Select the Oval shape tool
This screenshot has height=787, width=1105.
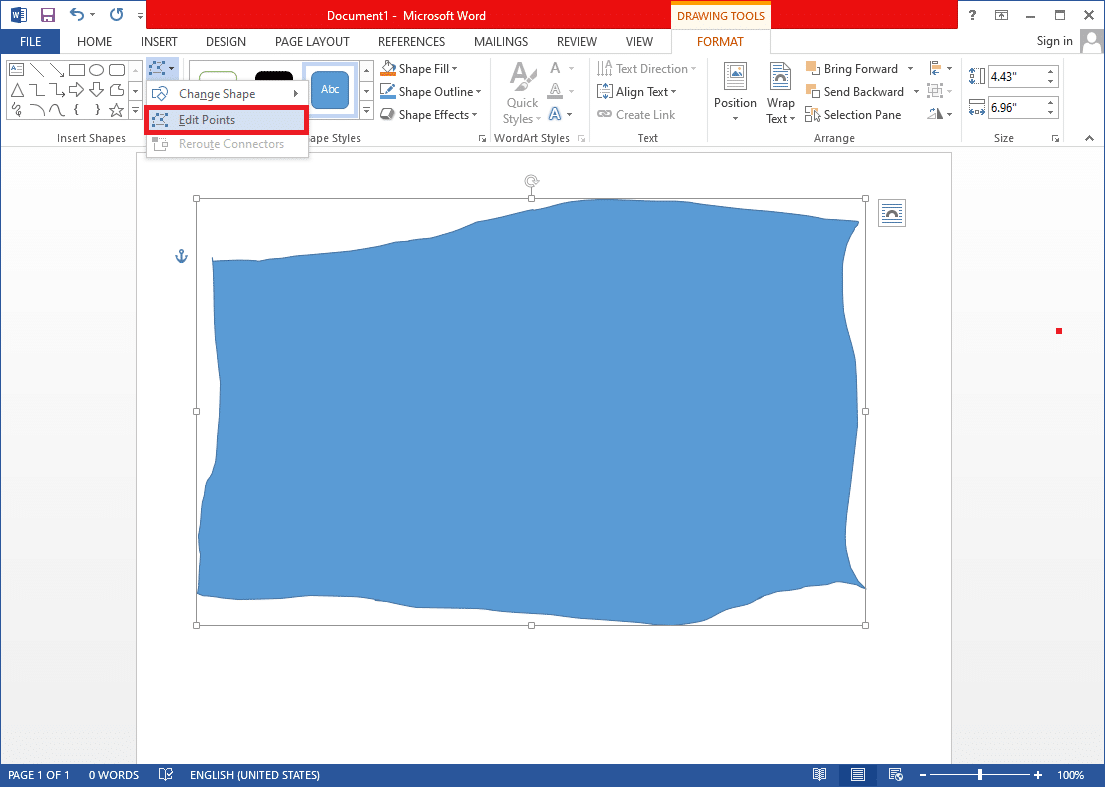(x=97, y=69)
